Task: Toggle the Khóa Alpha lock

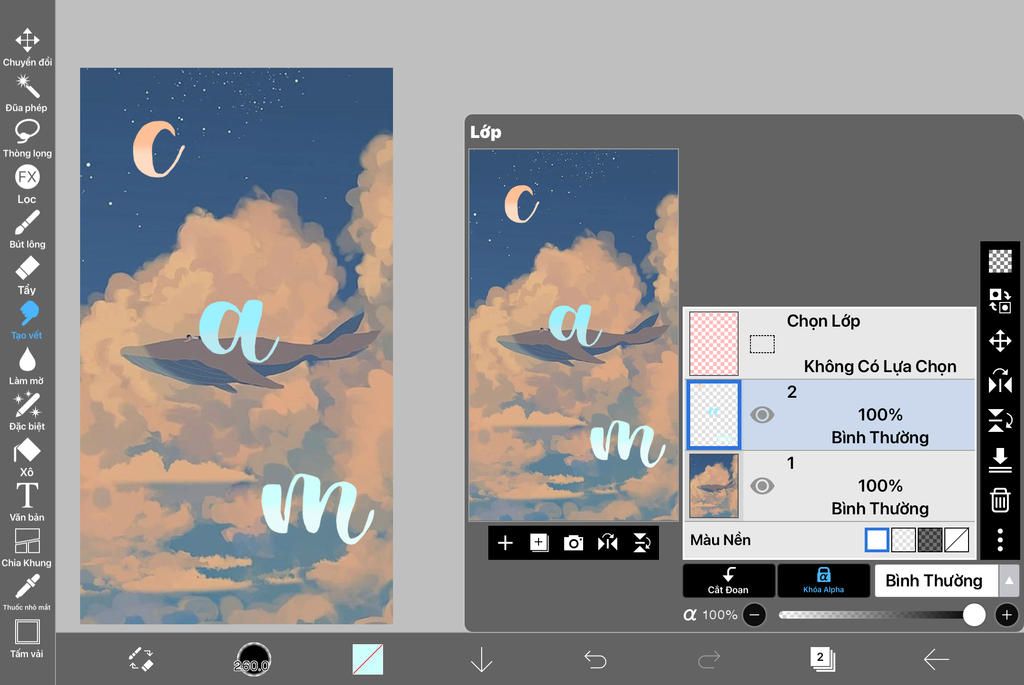Action: (x=824, y=581)
